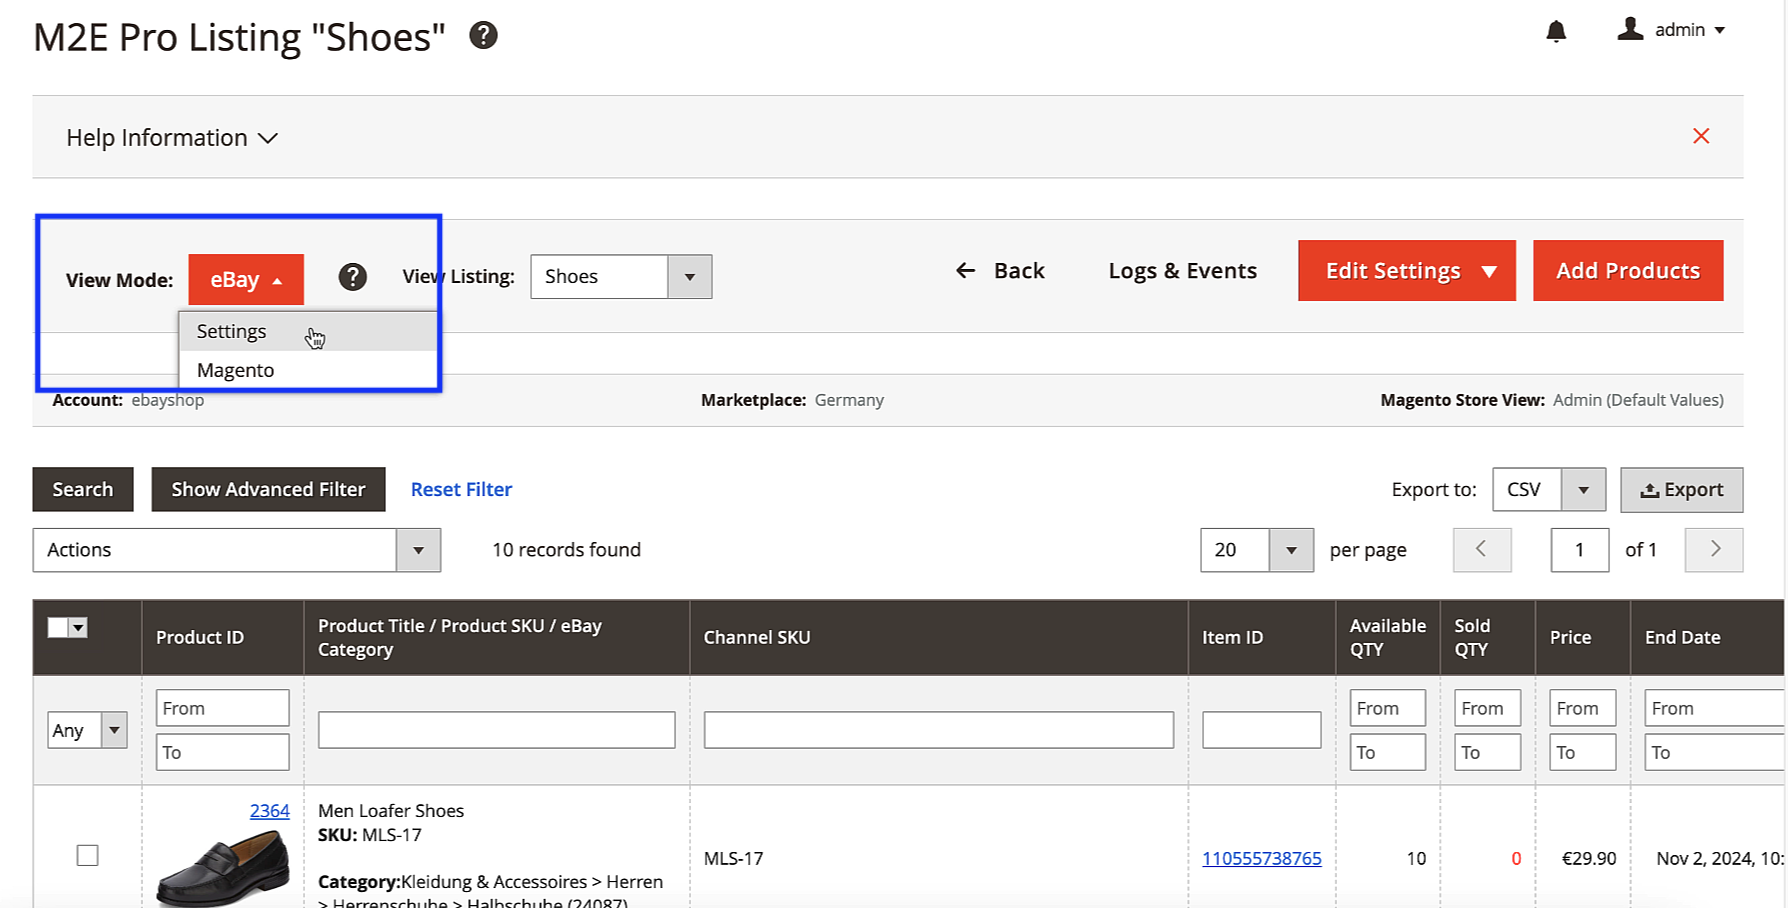
Task: Go to previous page arrow
Action: click(x=1482, y=550)
